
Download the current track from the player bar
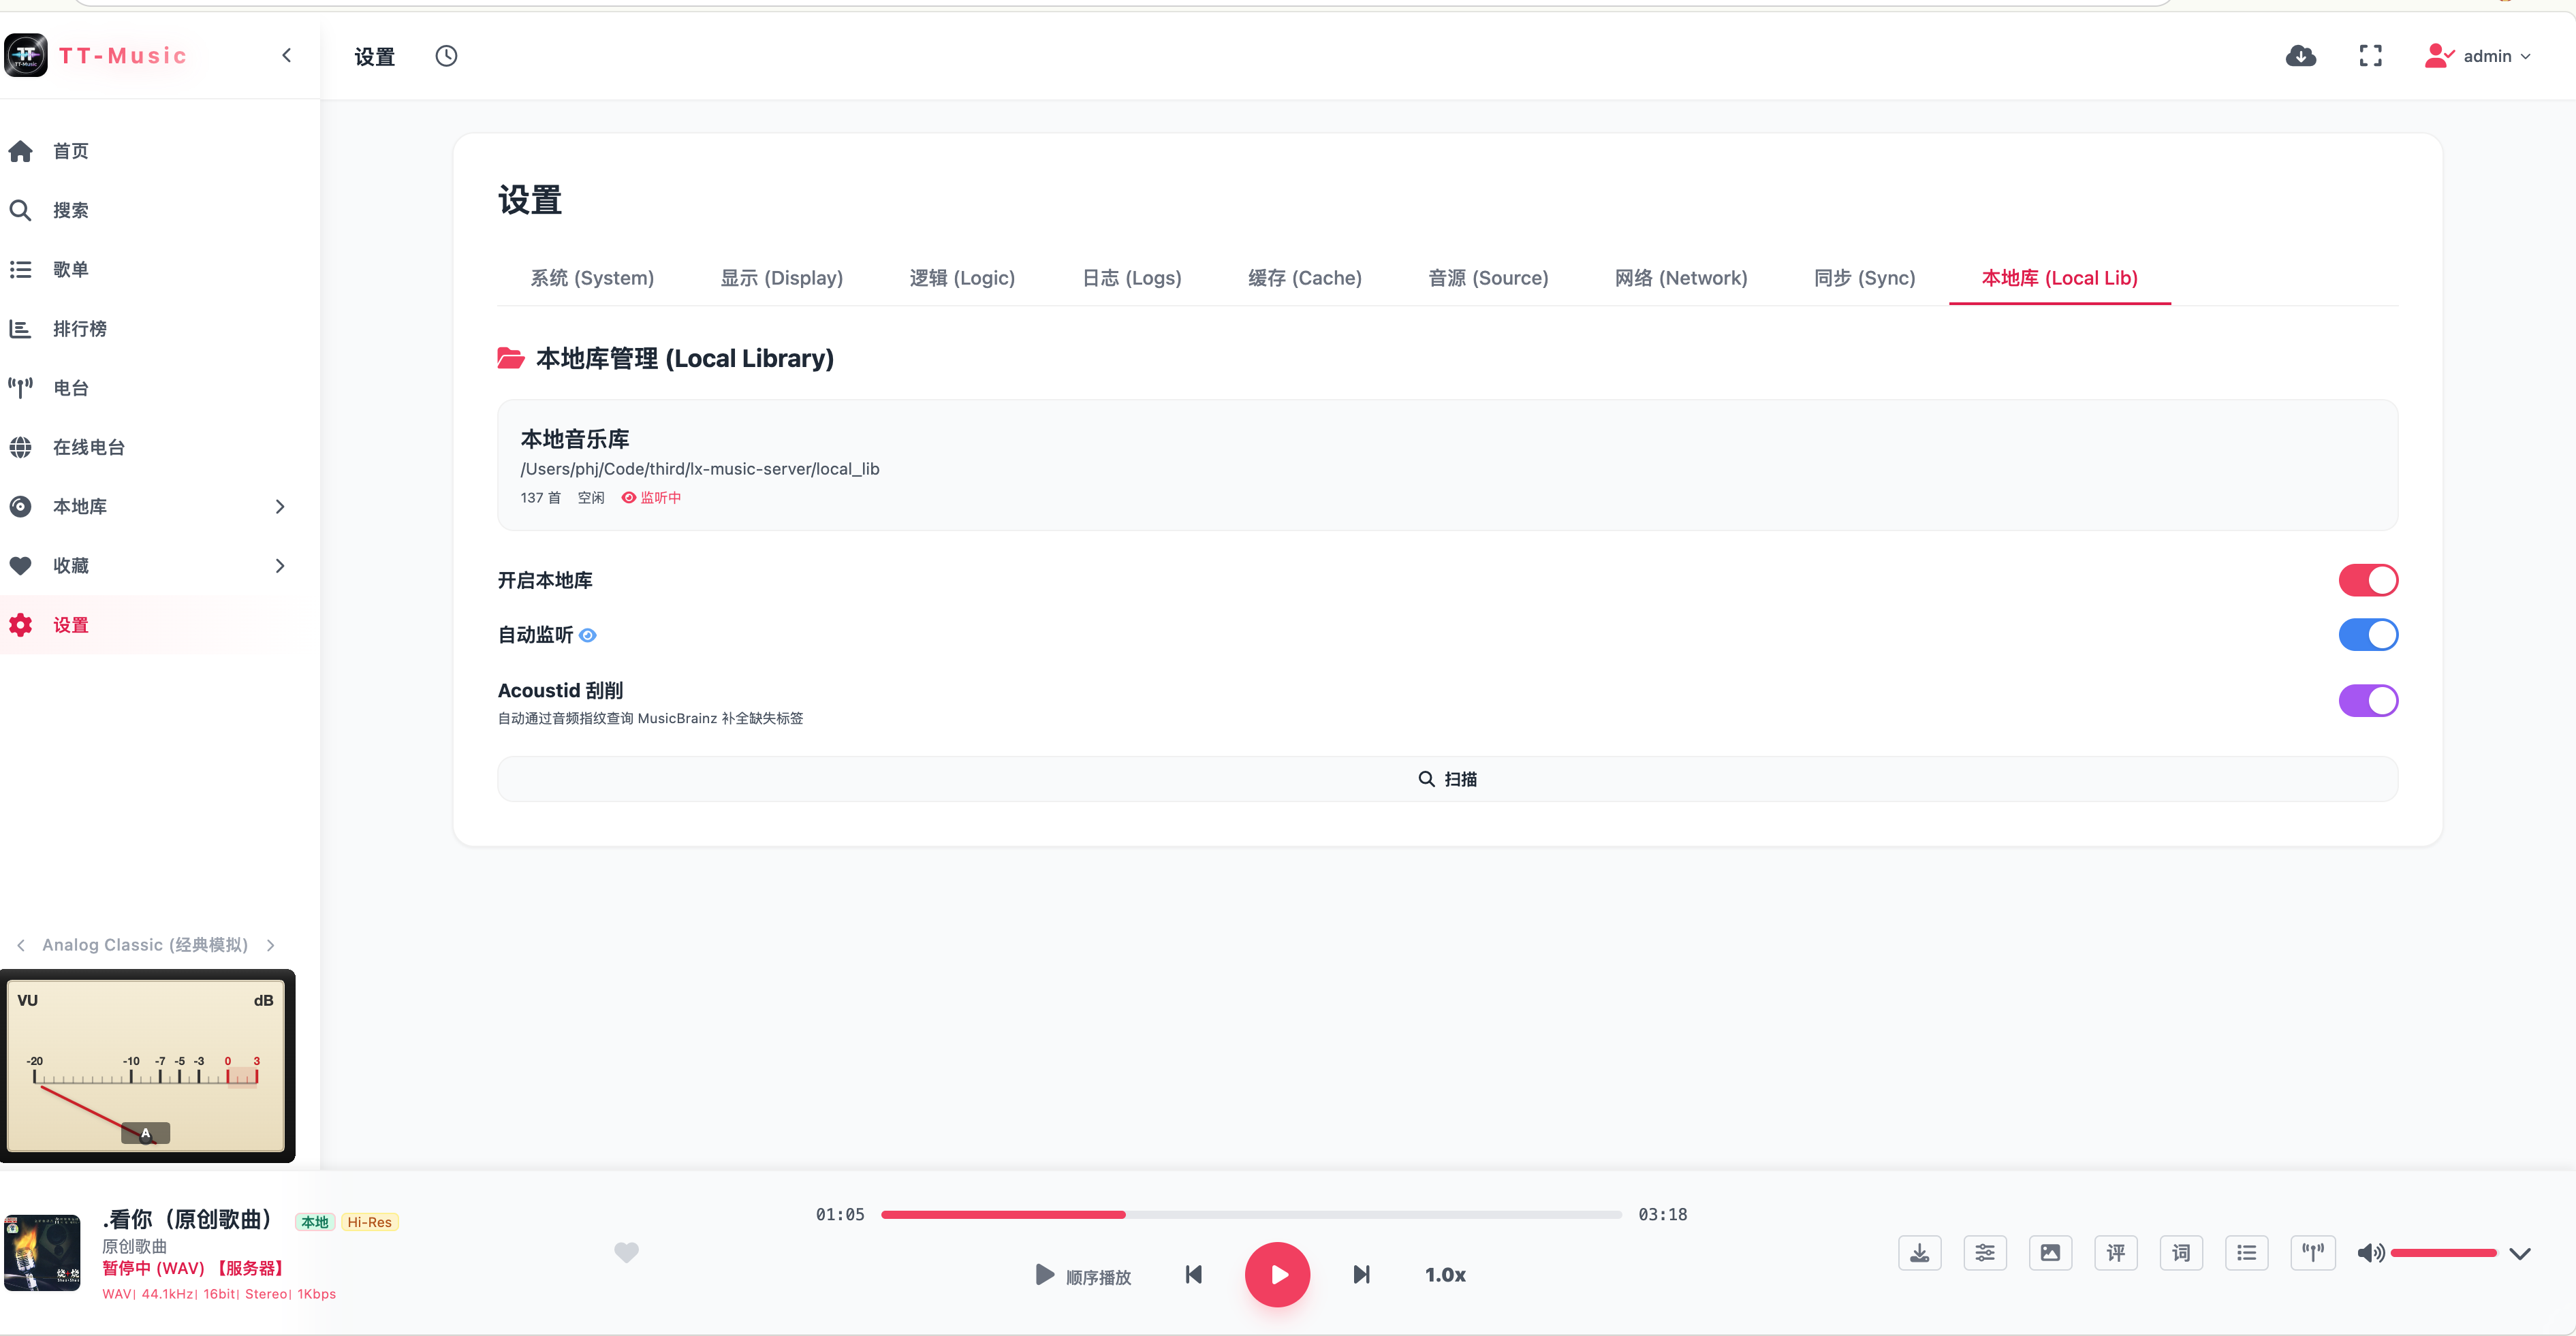pyautogui.click(x=1919, y=1252)
